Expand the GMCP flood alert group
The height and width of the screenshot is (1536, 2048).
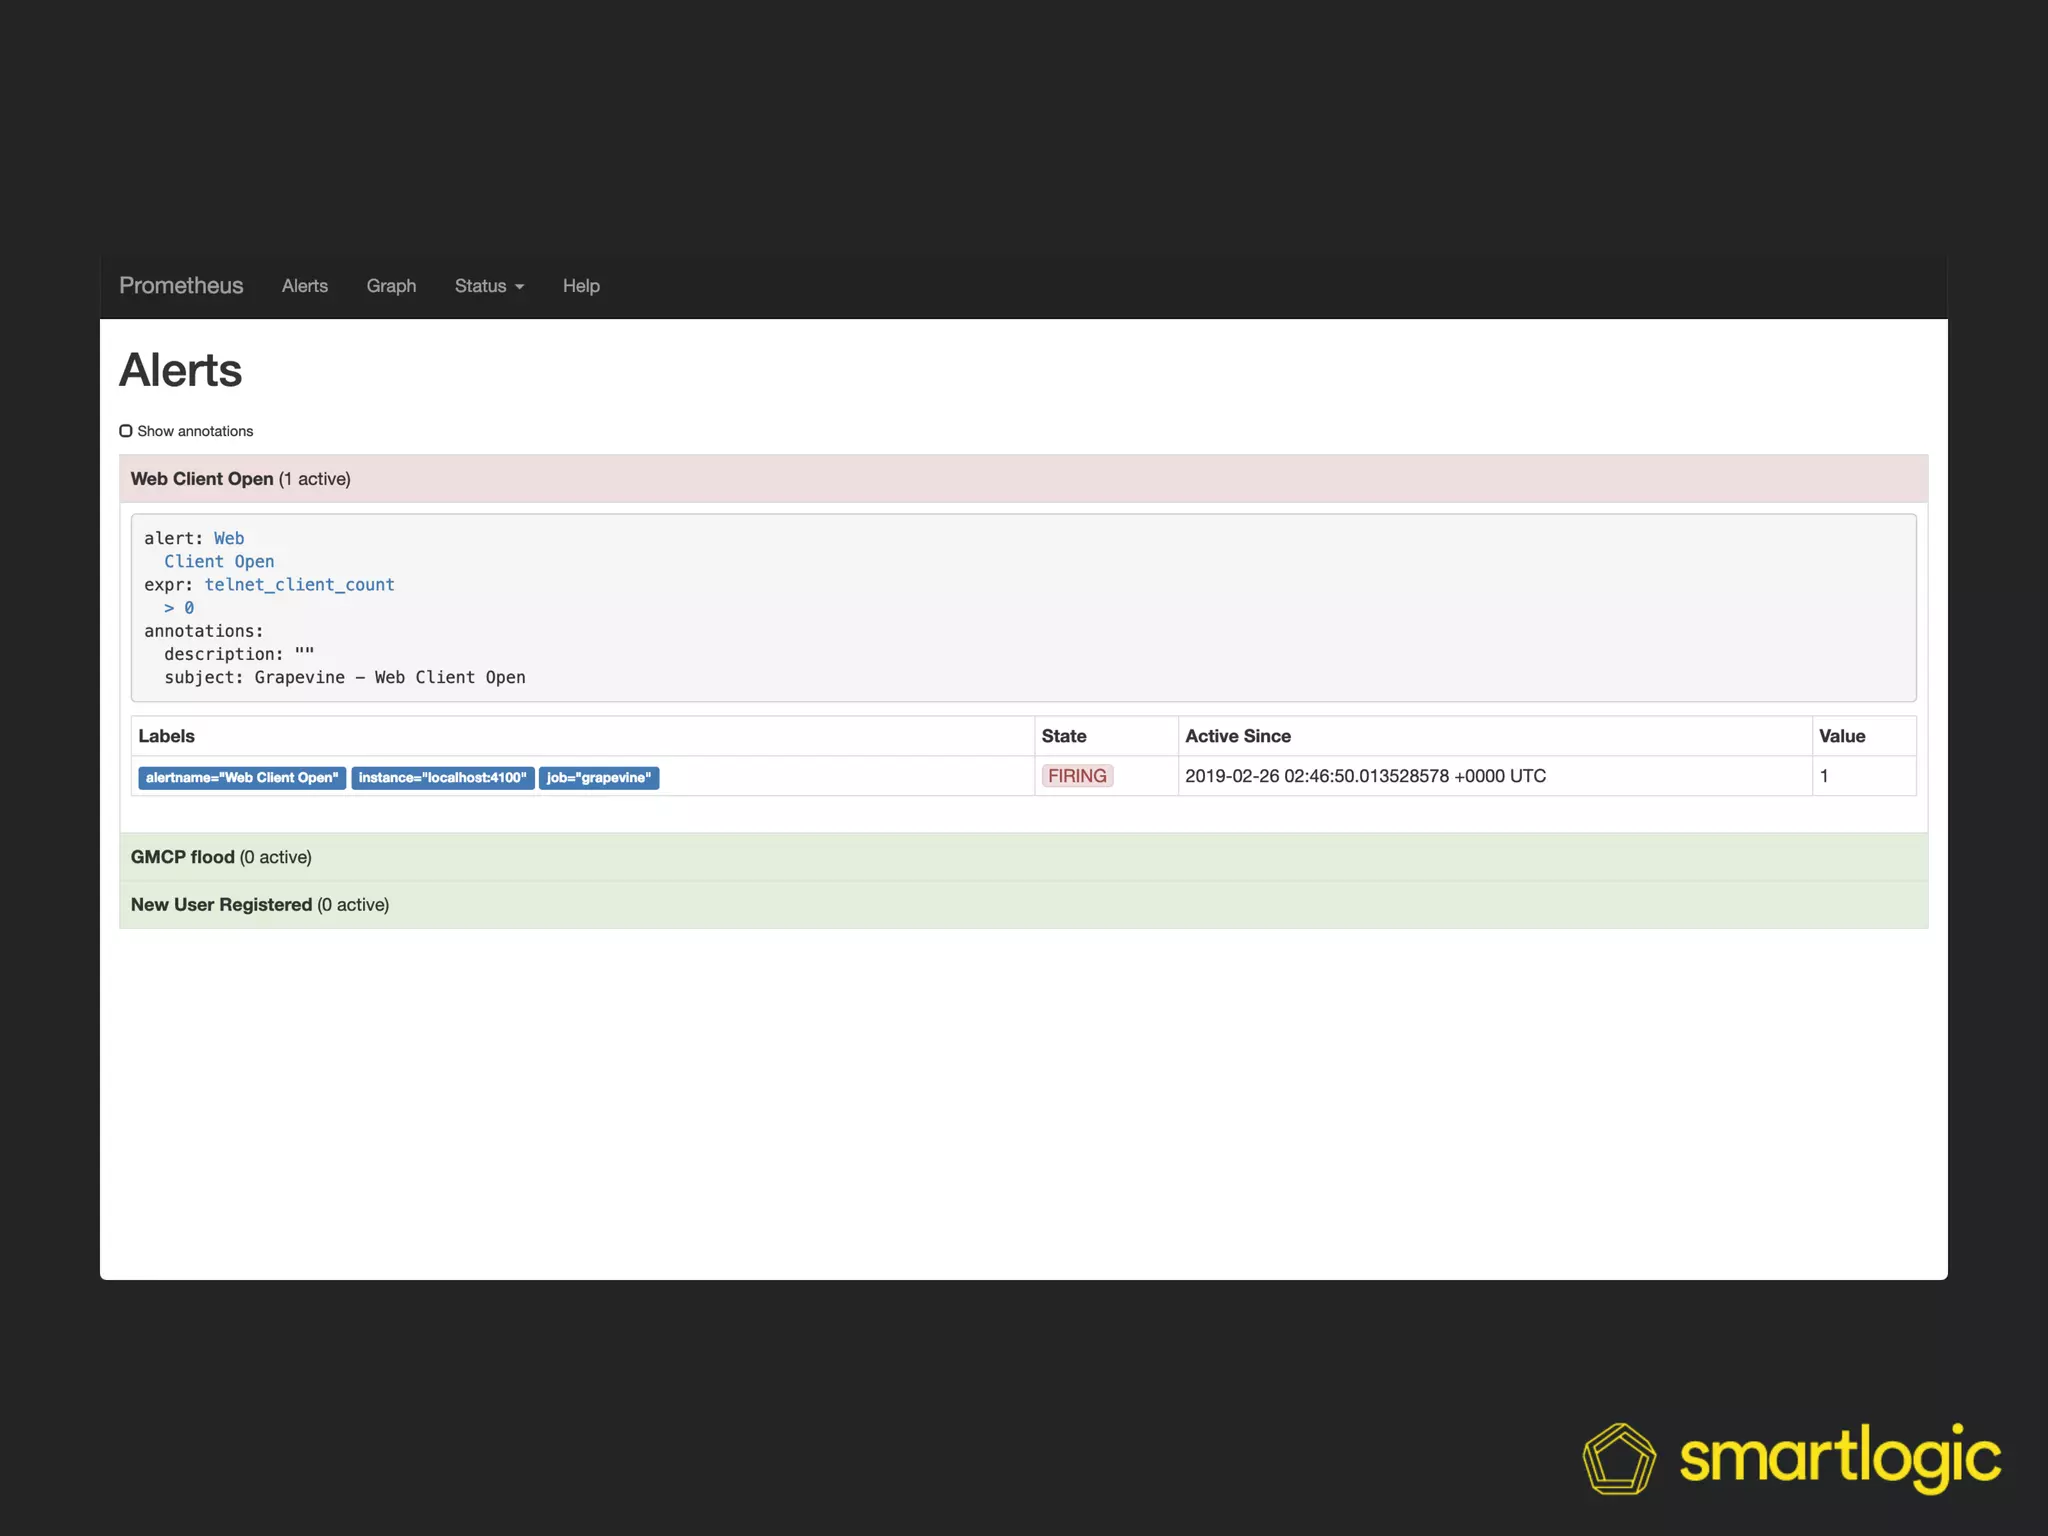tap(221, 857)
